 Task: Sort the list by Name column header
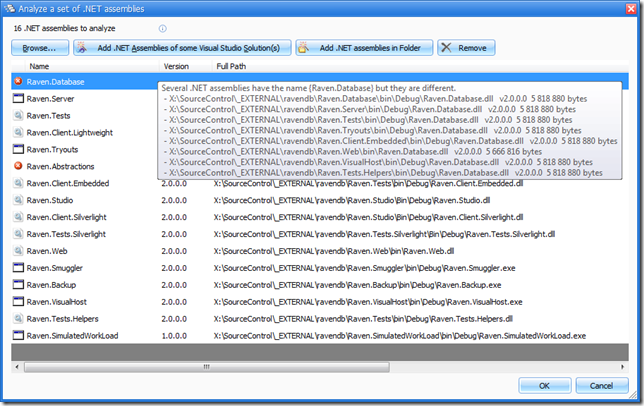click(39, 66)
